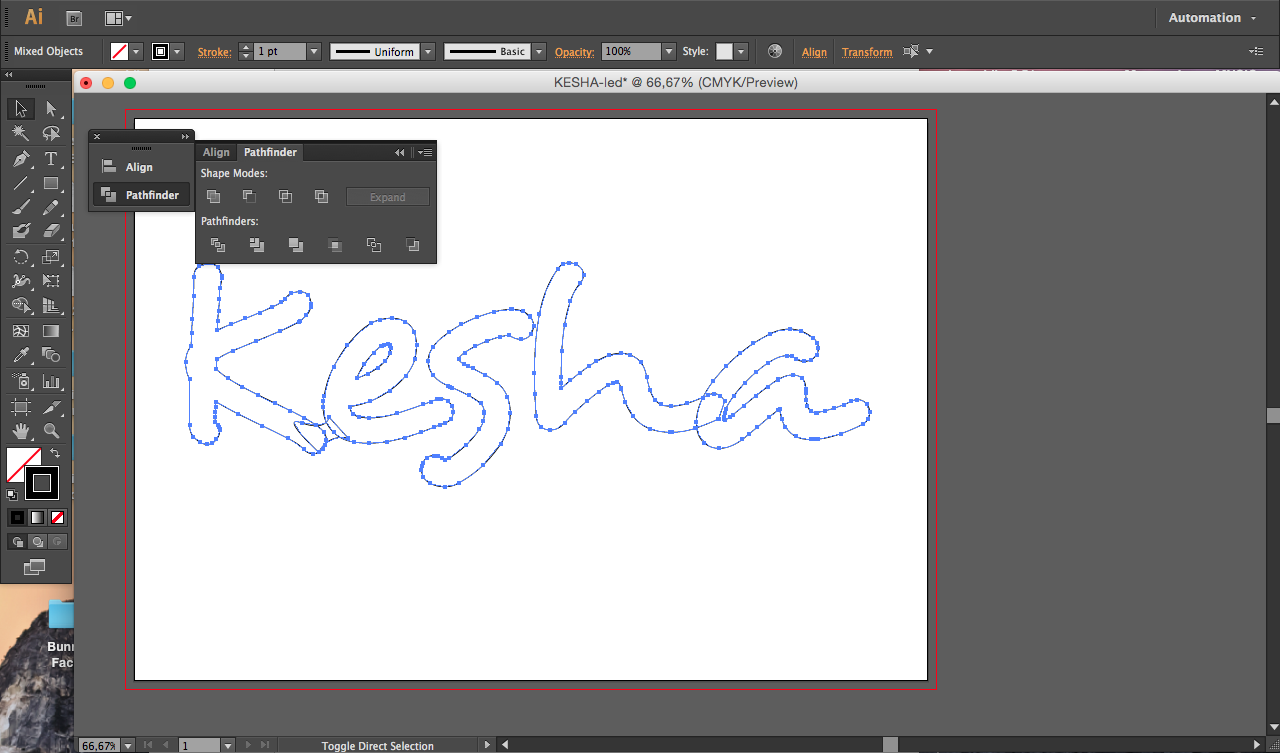Select the Eyedropper tool
Viewport: 1280px width, 753px height.
pyautogui.click(x=21, y=355)
